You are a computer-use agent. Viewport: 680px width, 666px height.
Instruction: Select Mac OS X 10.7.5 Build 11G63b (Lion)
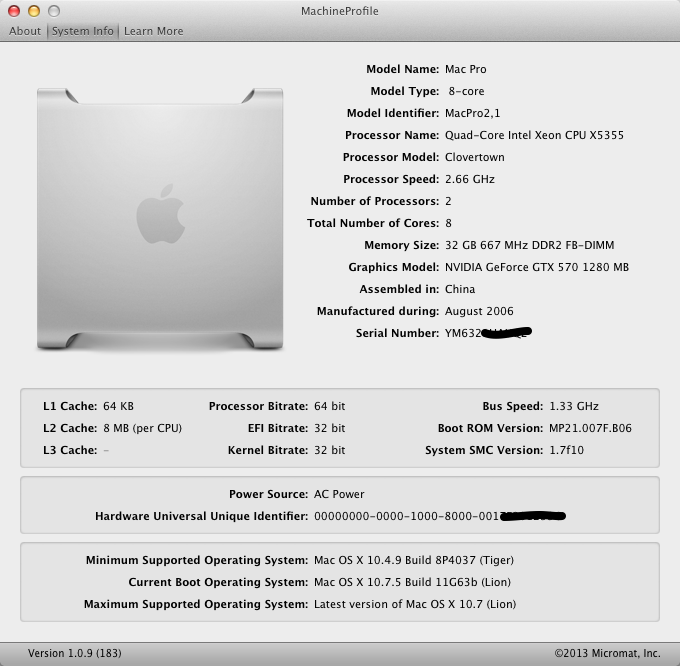point(412,582)
